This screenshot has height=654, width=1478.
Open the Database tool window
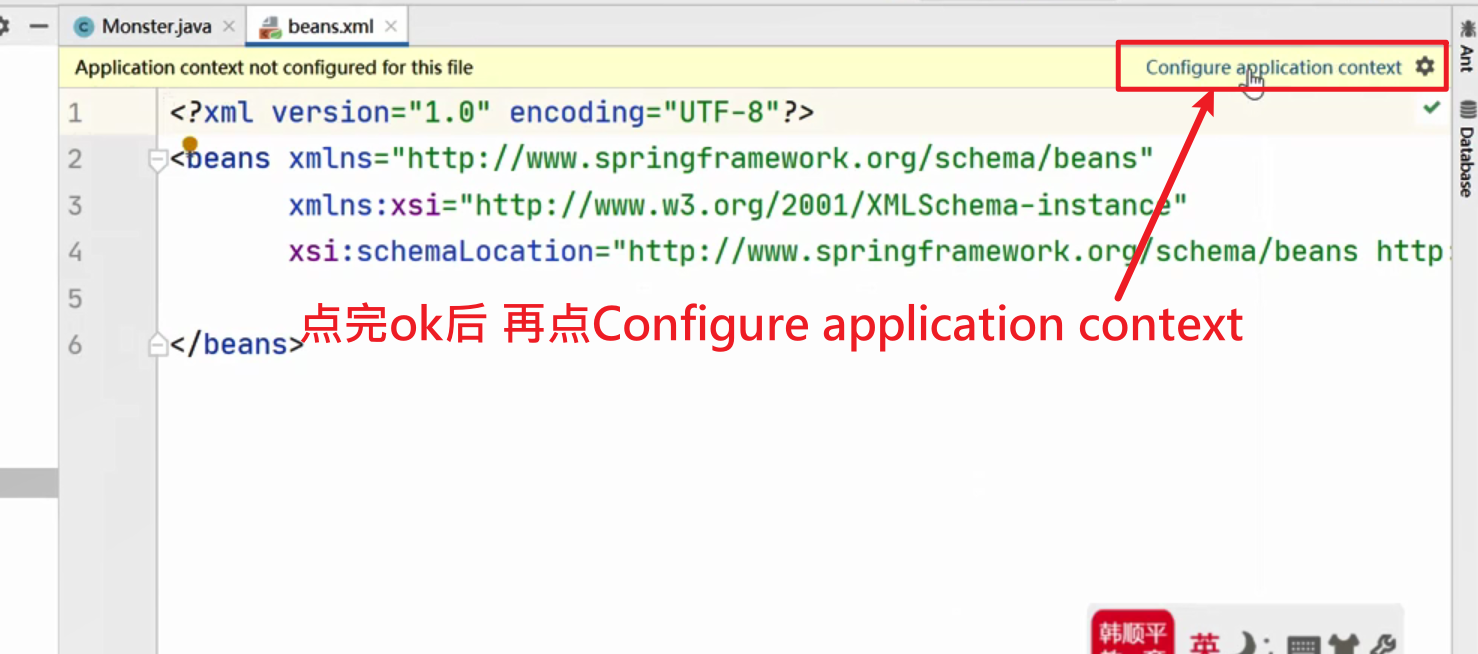pos(1466,148)
